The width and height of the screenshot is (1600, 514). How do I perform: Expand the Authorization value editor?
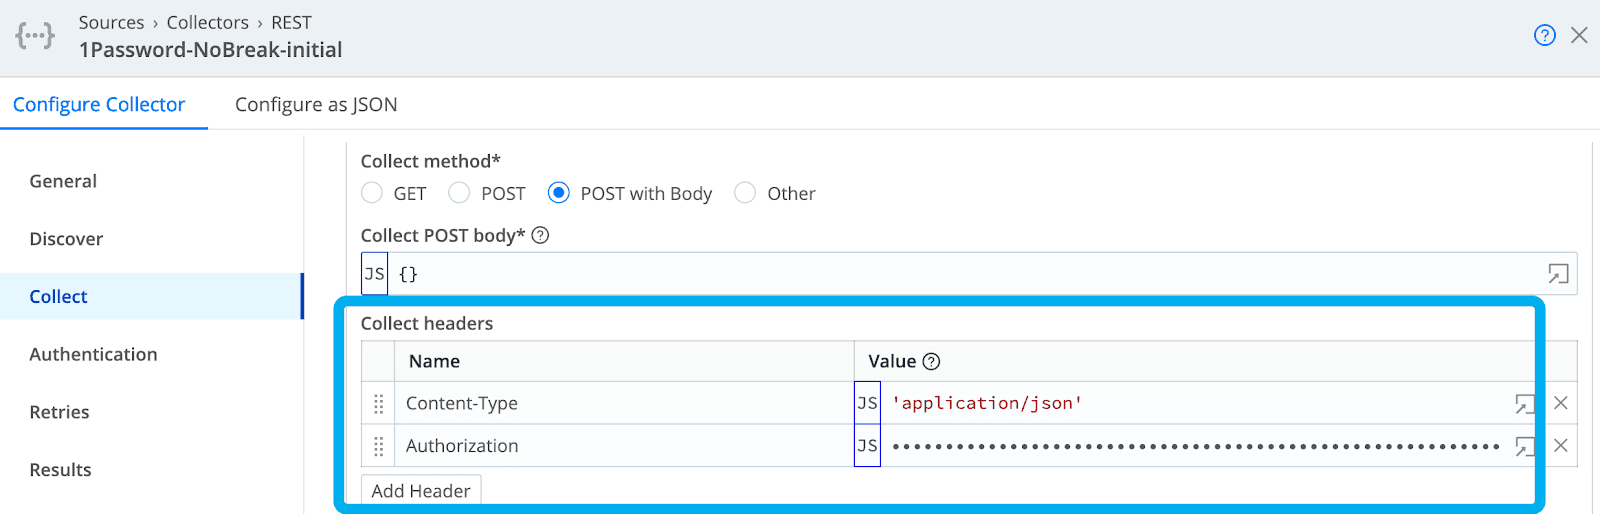tap(1524, 446)
